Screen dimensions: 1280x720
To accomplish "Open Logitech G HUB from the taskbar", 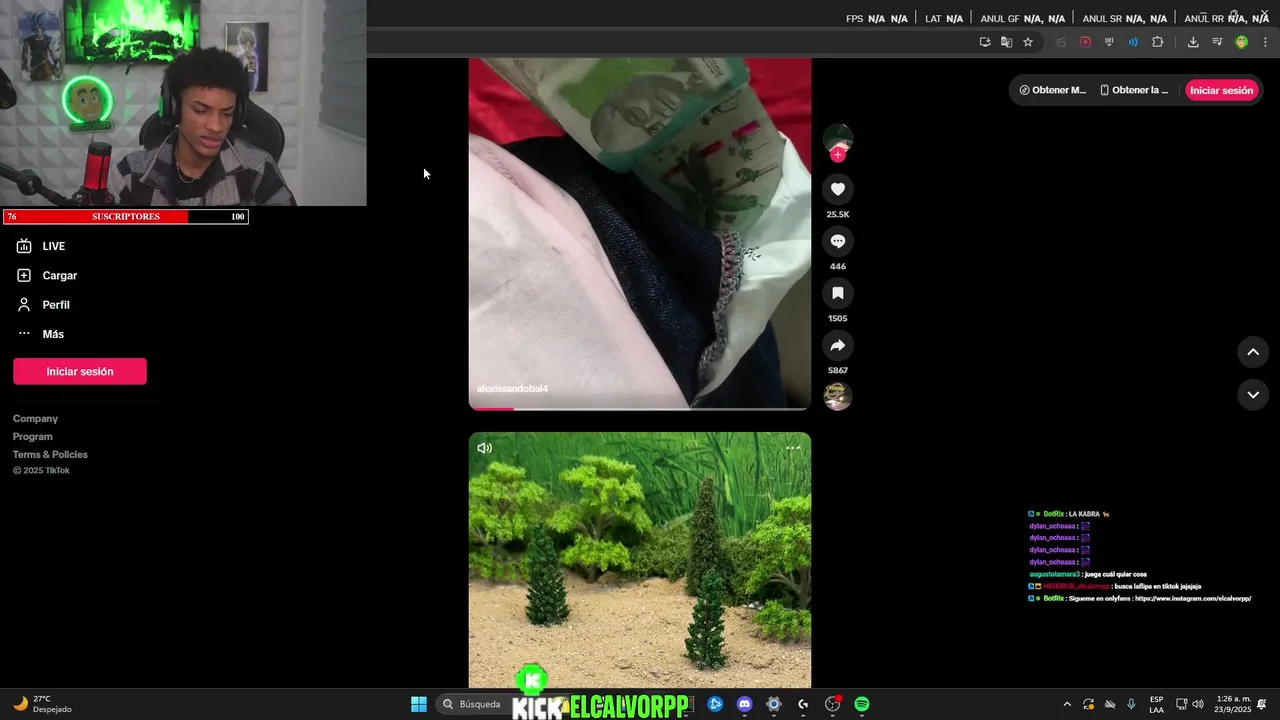I will 803,704.
